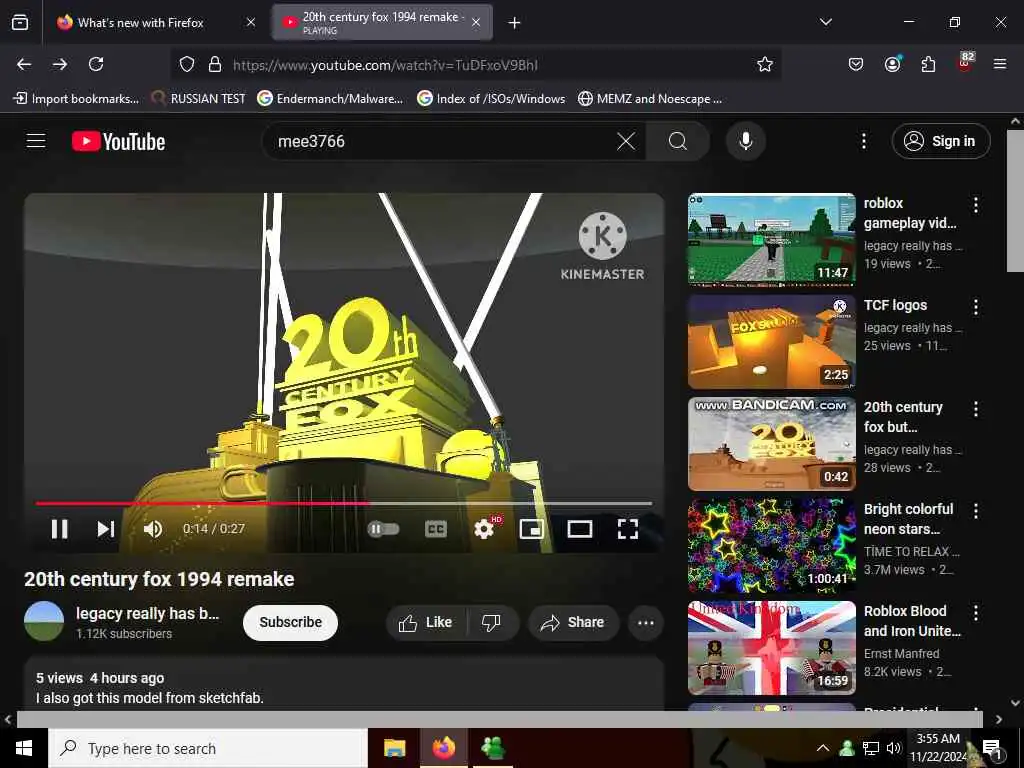Open Firefox View icon in tab bar
Image resolution: width=1024 pixels, height=768 pixels.
(20, 22)
